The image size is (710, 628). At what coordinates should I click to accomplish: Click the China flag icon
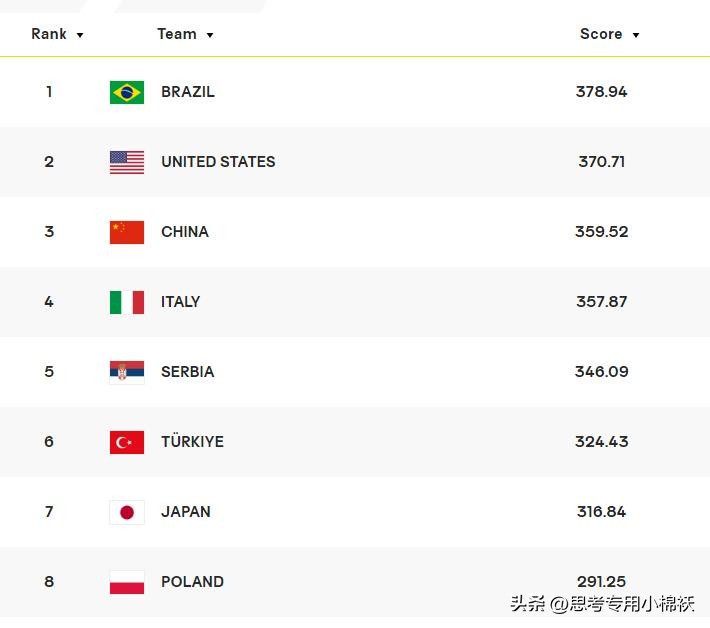(127, 232)
